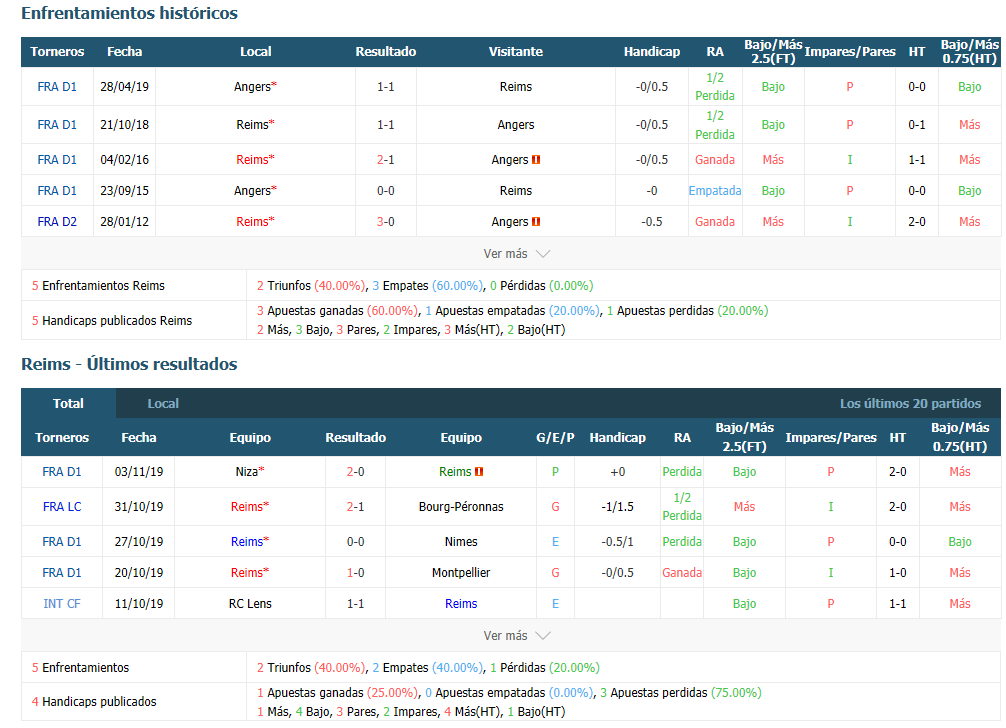Click blue Reims on 11/10/19 row
Viewport: 1006px width, 728px height.
pos(461,604)
